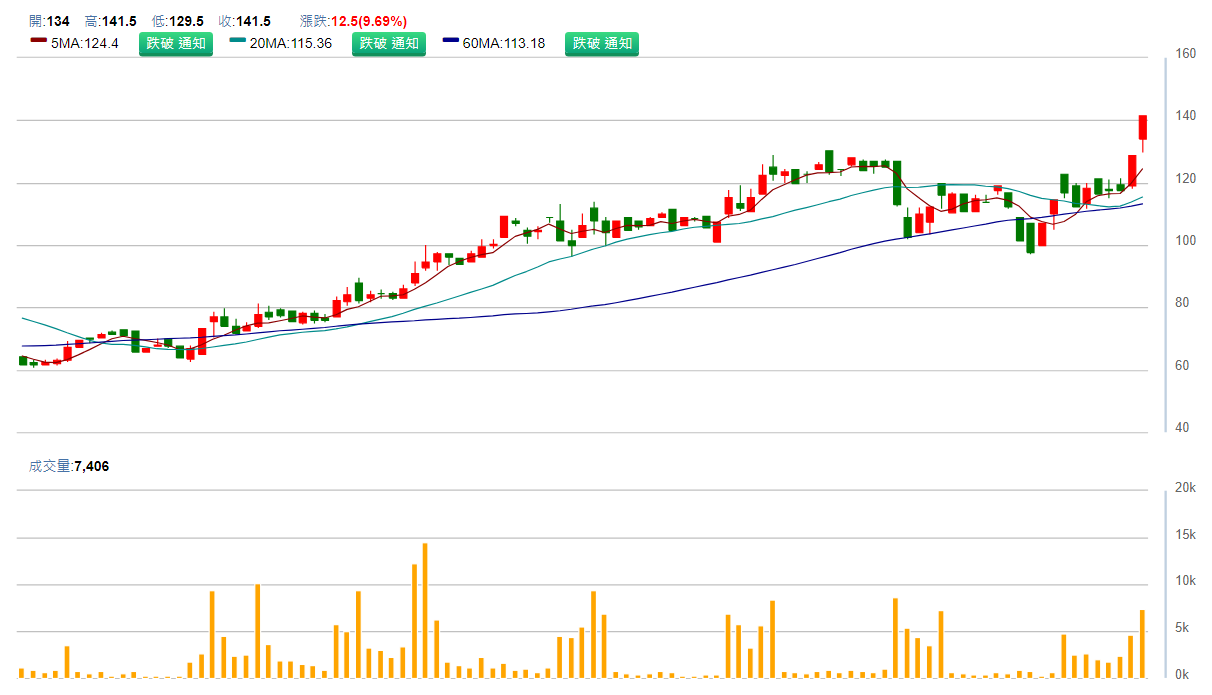The image size is (1212, 695).
Task: Click the 跌破 通知 button beside 5MA
Action: [x=175, y=44]
